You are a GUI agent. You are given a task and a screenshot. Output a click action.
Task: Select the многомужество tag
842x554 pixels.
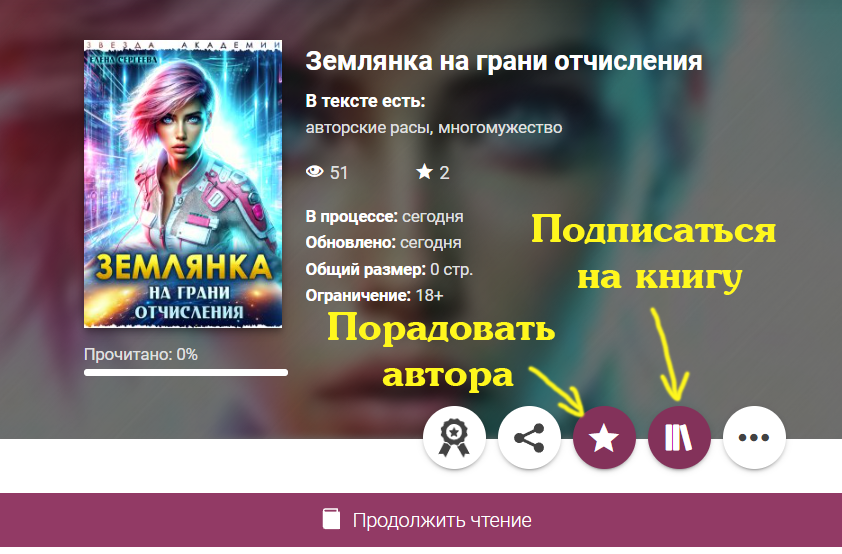click(x=500, y=128)
